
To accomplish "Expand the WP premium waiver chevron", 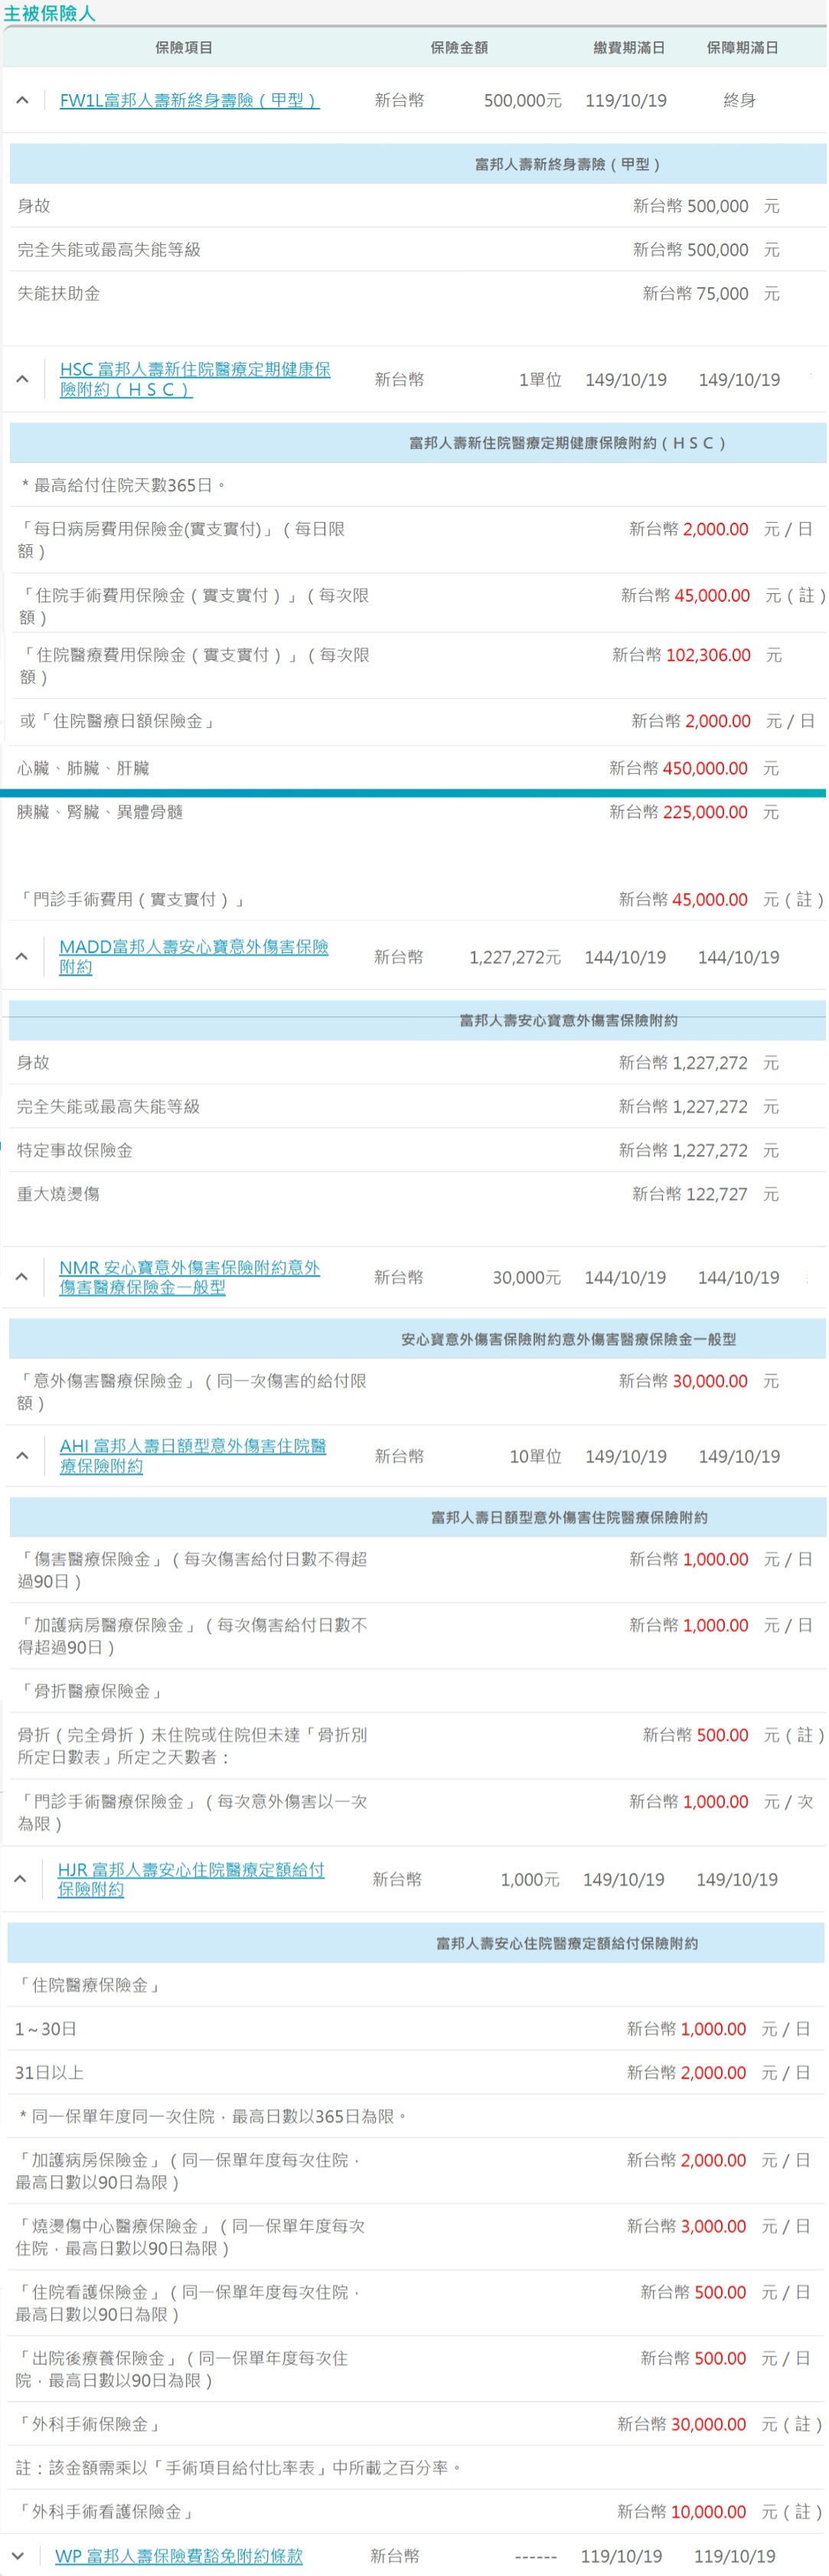I will [17, 2555].
